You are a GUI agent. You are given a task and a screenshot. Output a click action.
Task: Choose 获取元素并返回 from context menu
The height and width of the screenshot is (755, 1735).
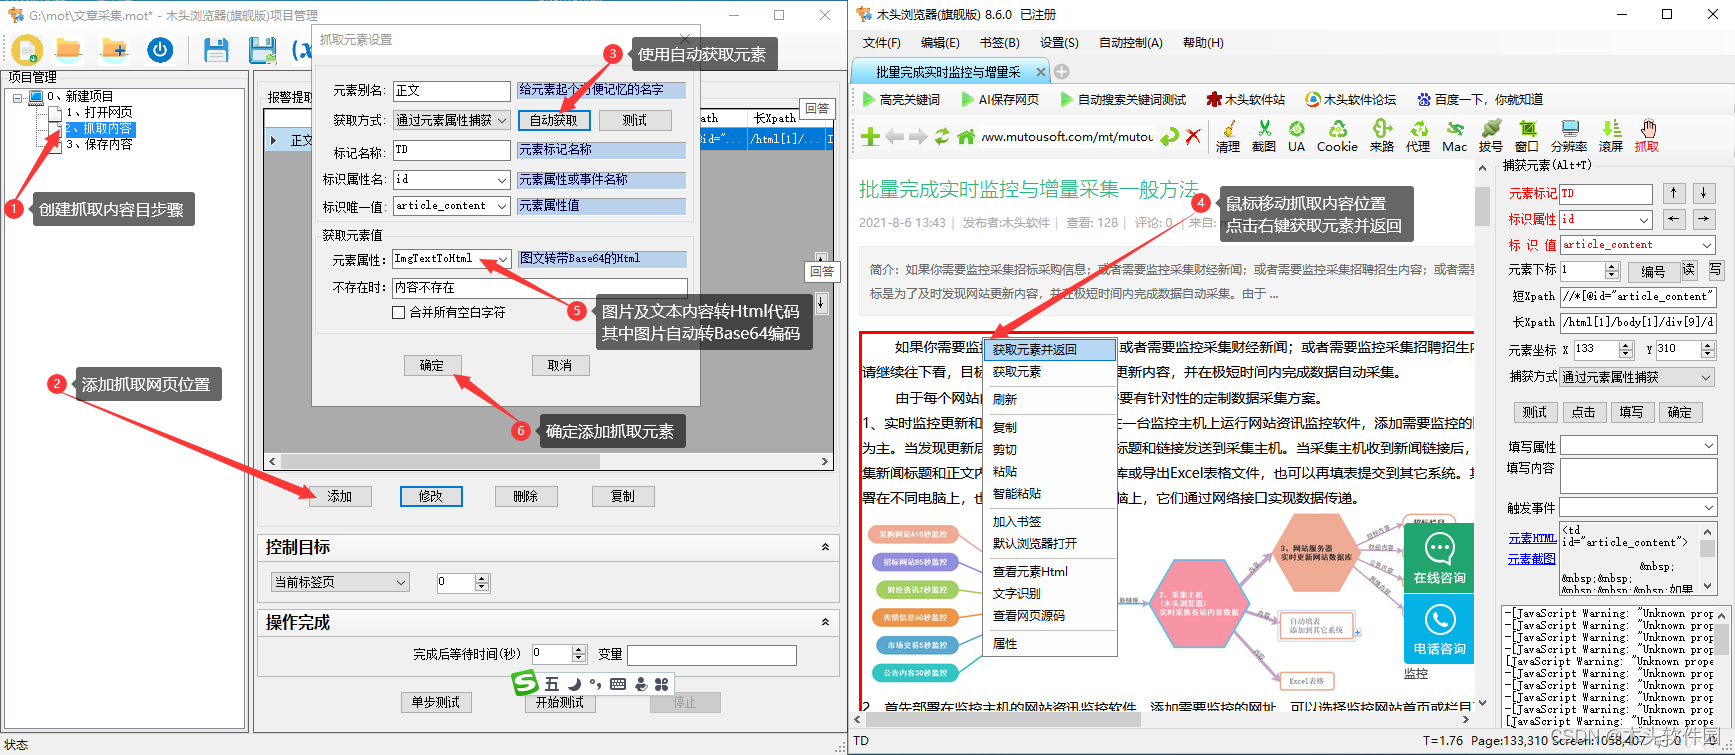[x=1050, y=350]
